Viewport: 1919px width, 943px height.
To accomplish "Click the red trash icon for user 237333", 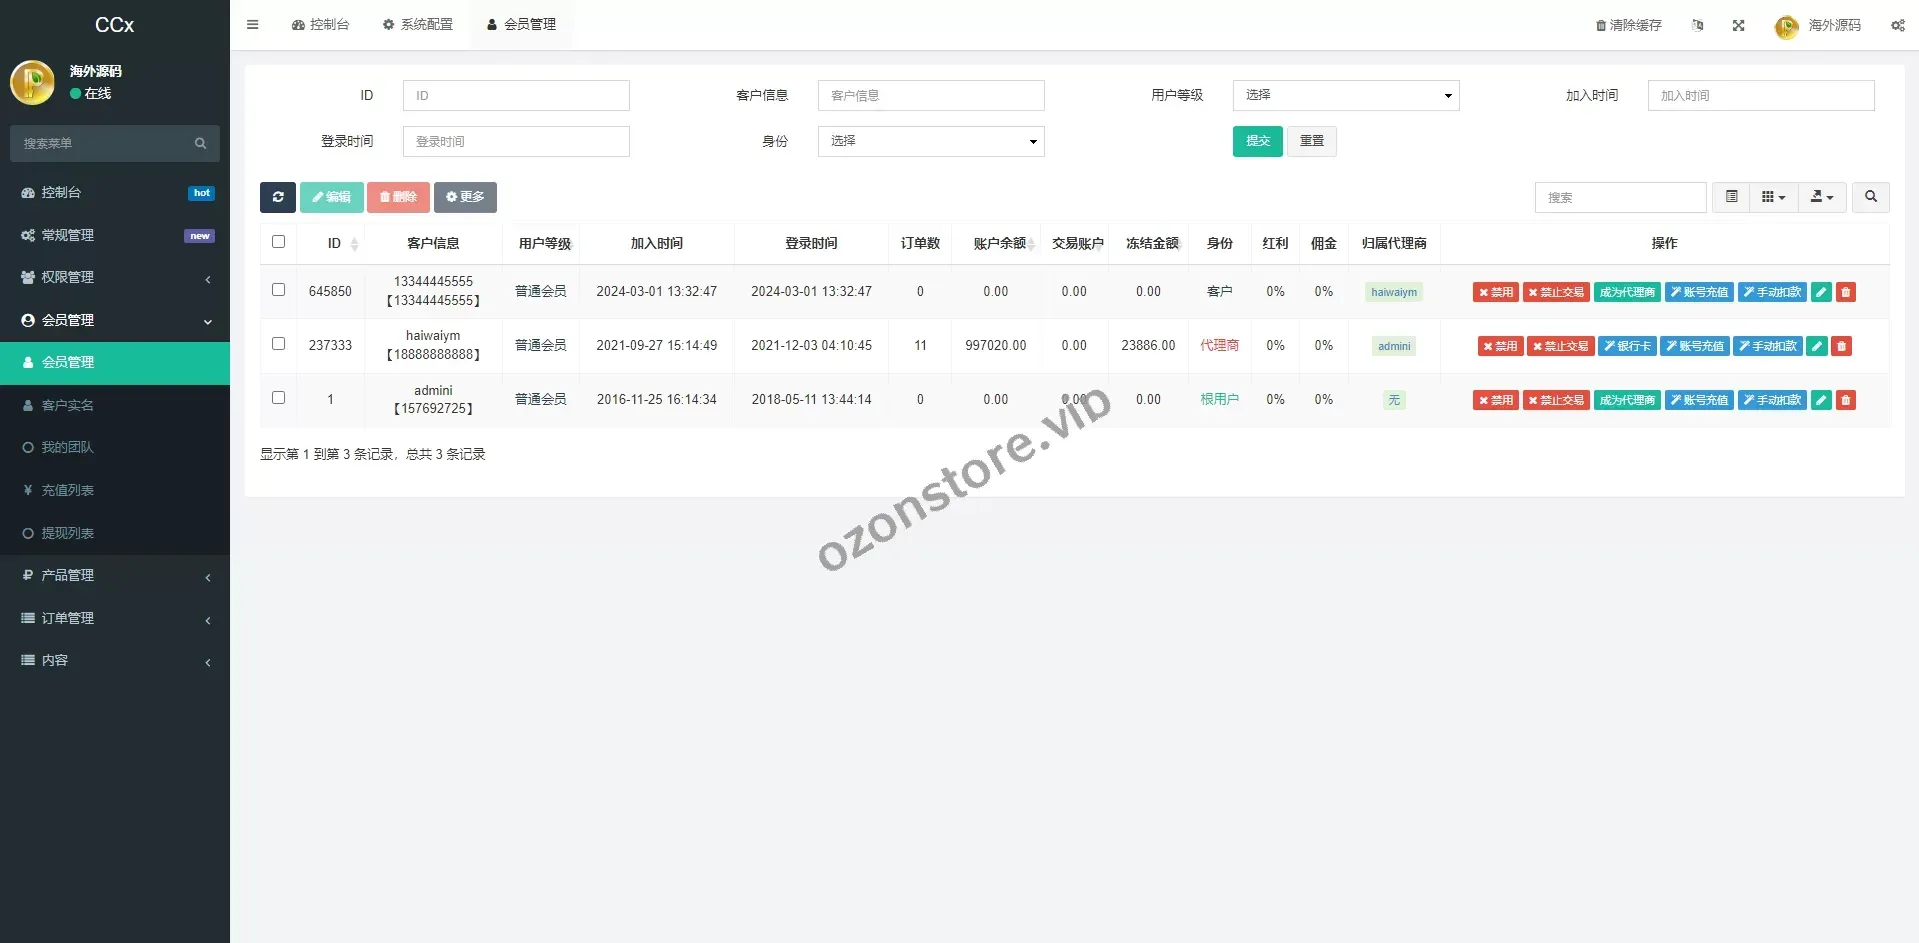I will click(1841, 346).
